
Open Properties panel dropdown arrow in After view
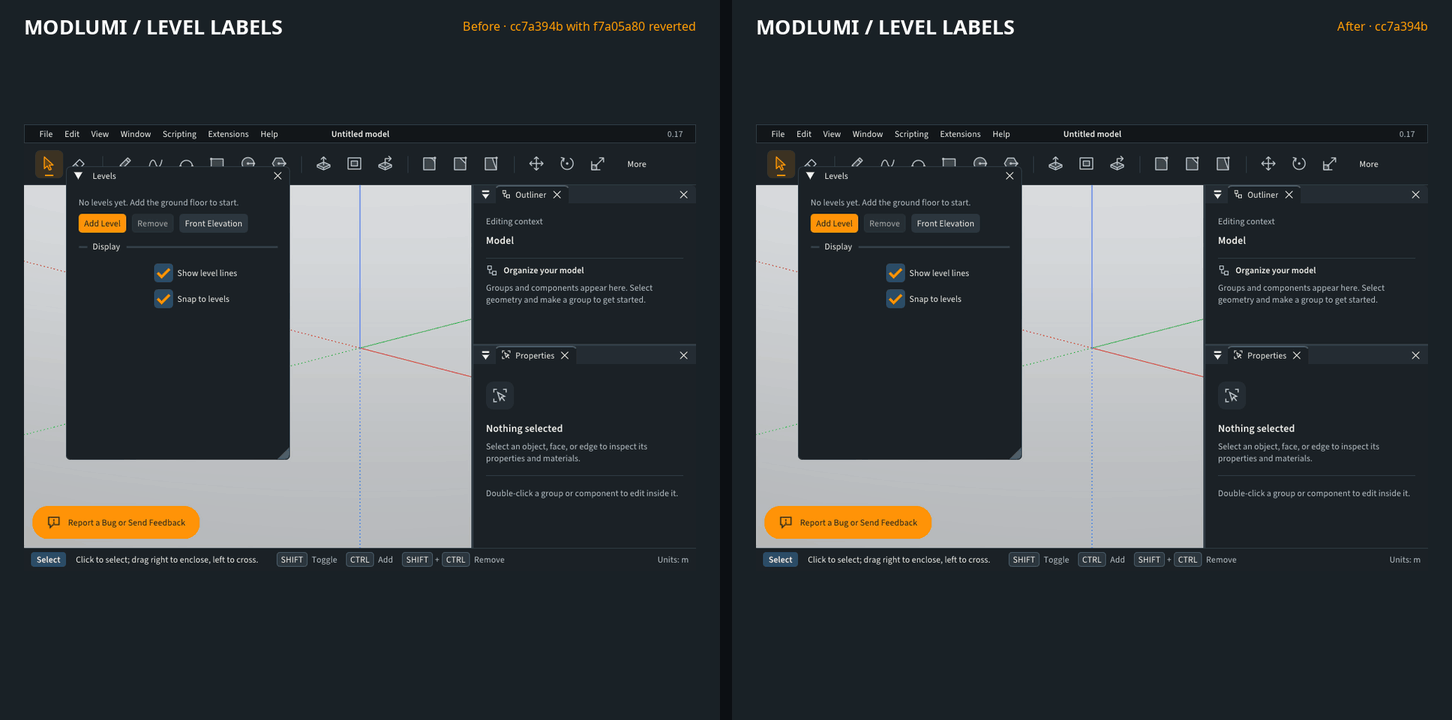click(x=1218, y=356)
